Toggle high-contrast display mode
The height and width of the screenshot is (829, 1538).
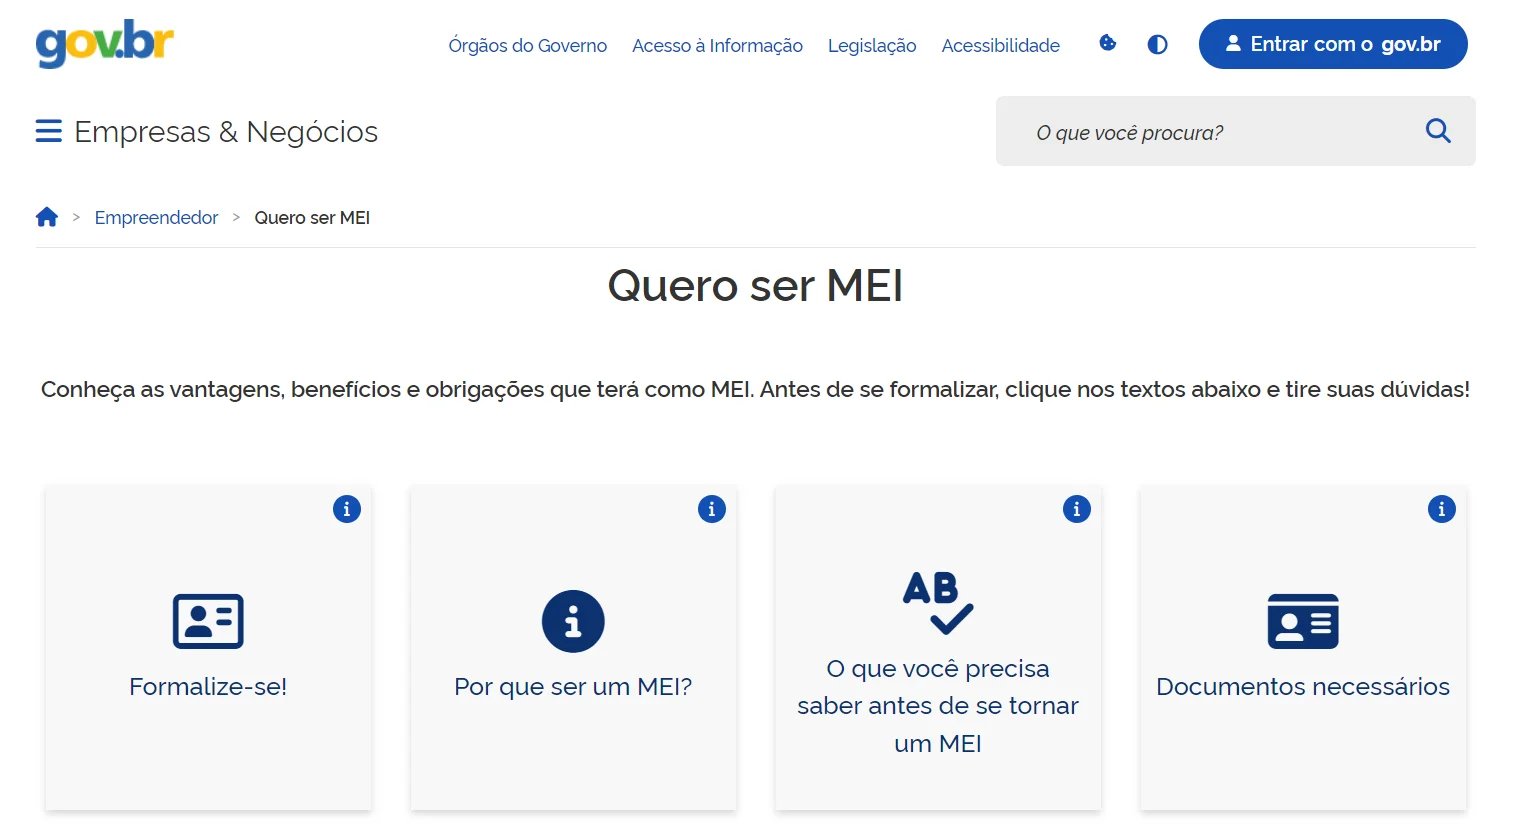point(1157,44)
